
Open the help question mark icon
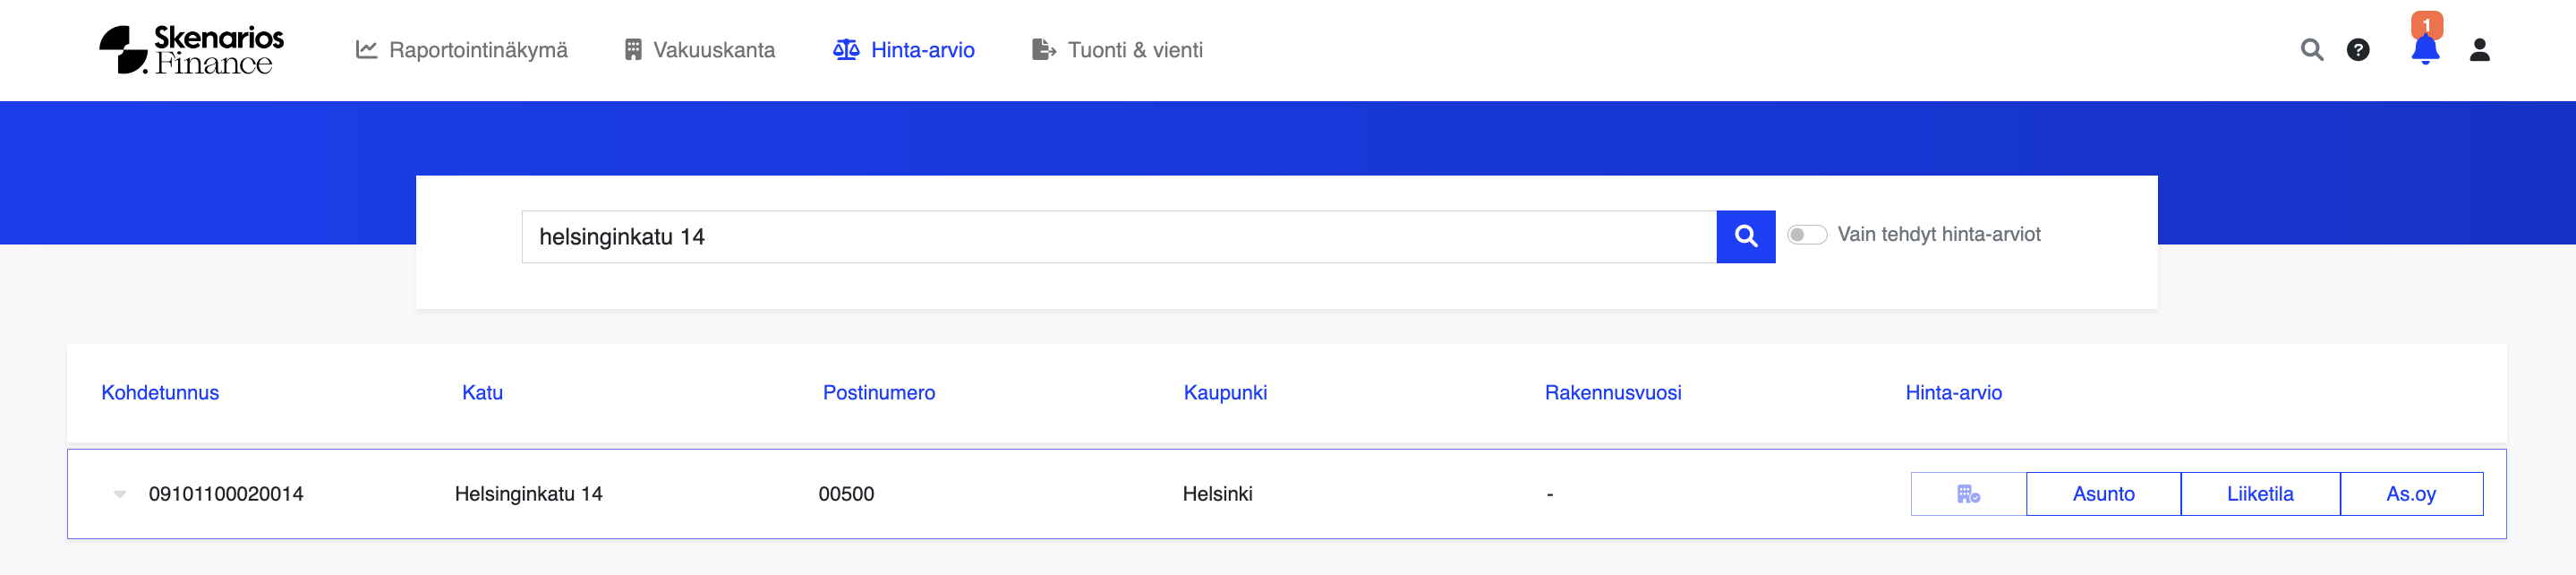pyautogui.click(x=2357, y=50)
